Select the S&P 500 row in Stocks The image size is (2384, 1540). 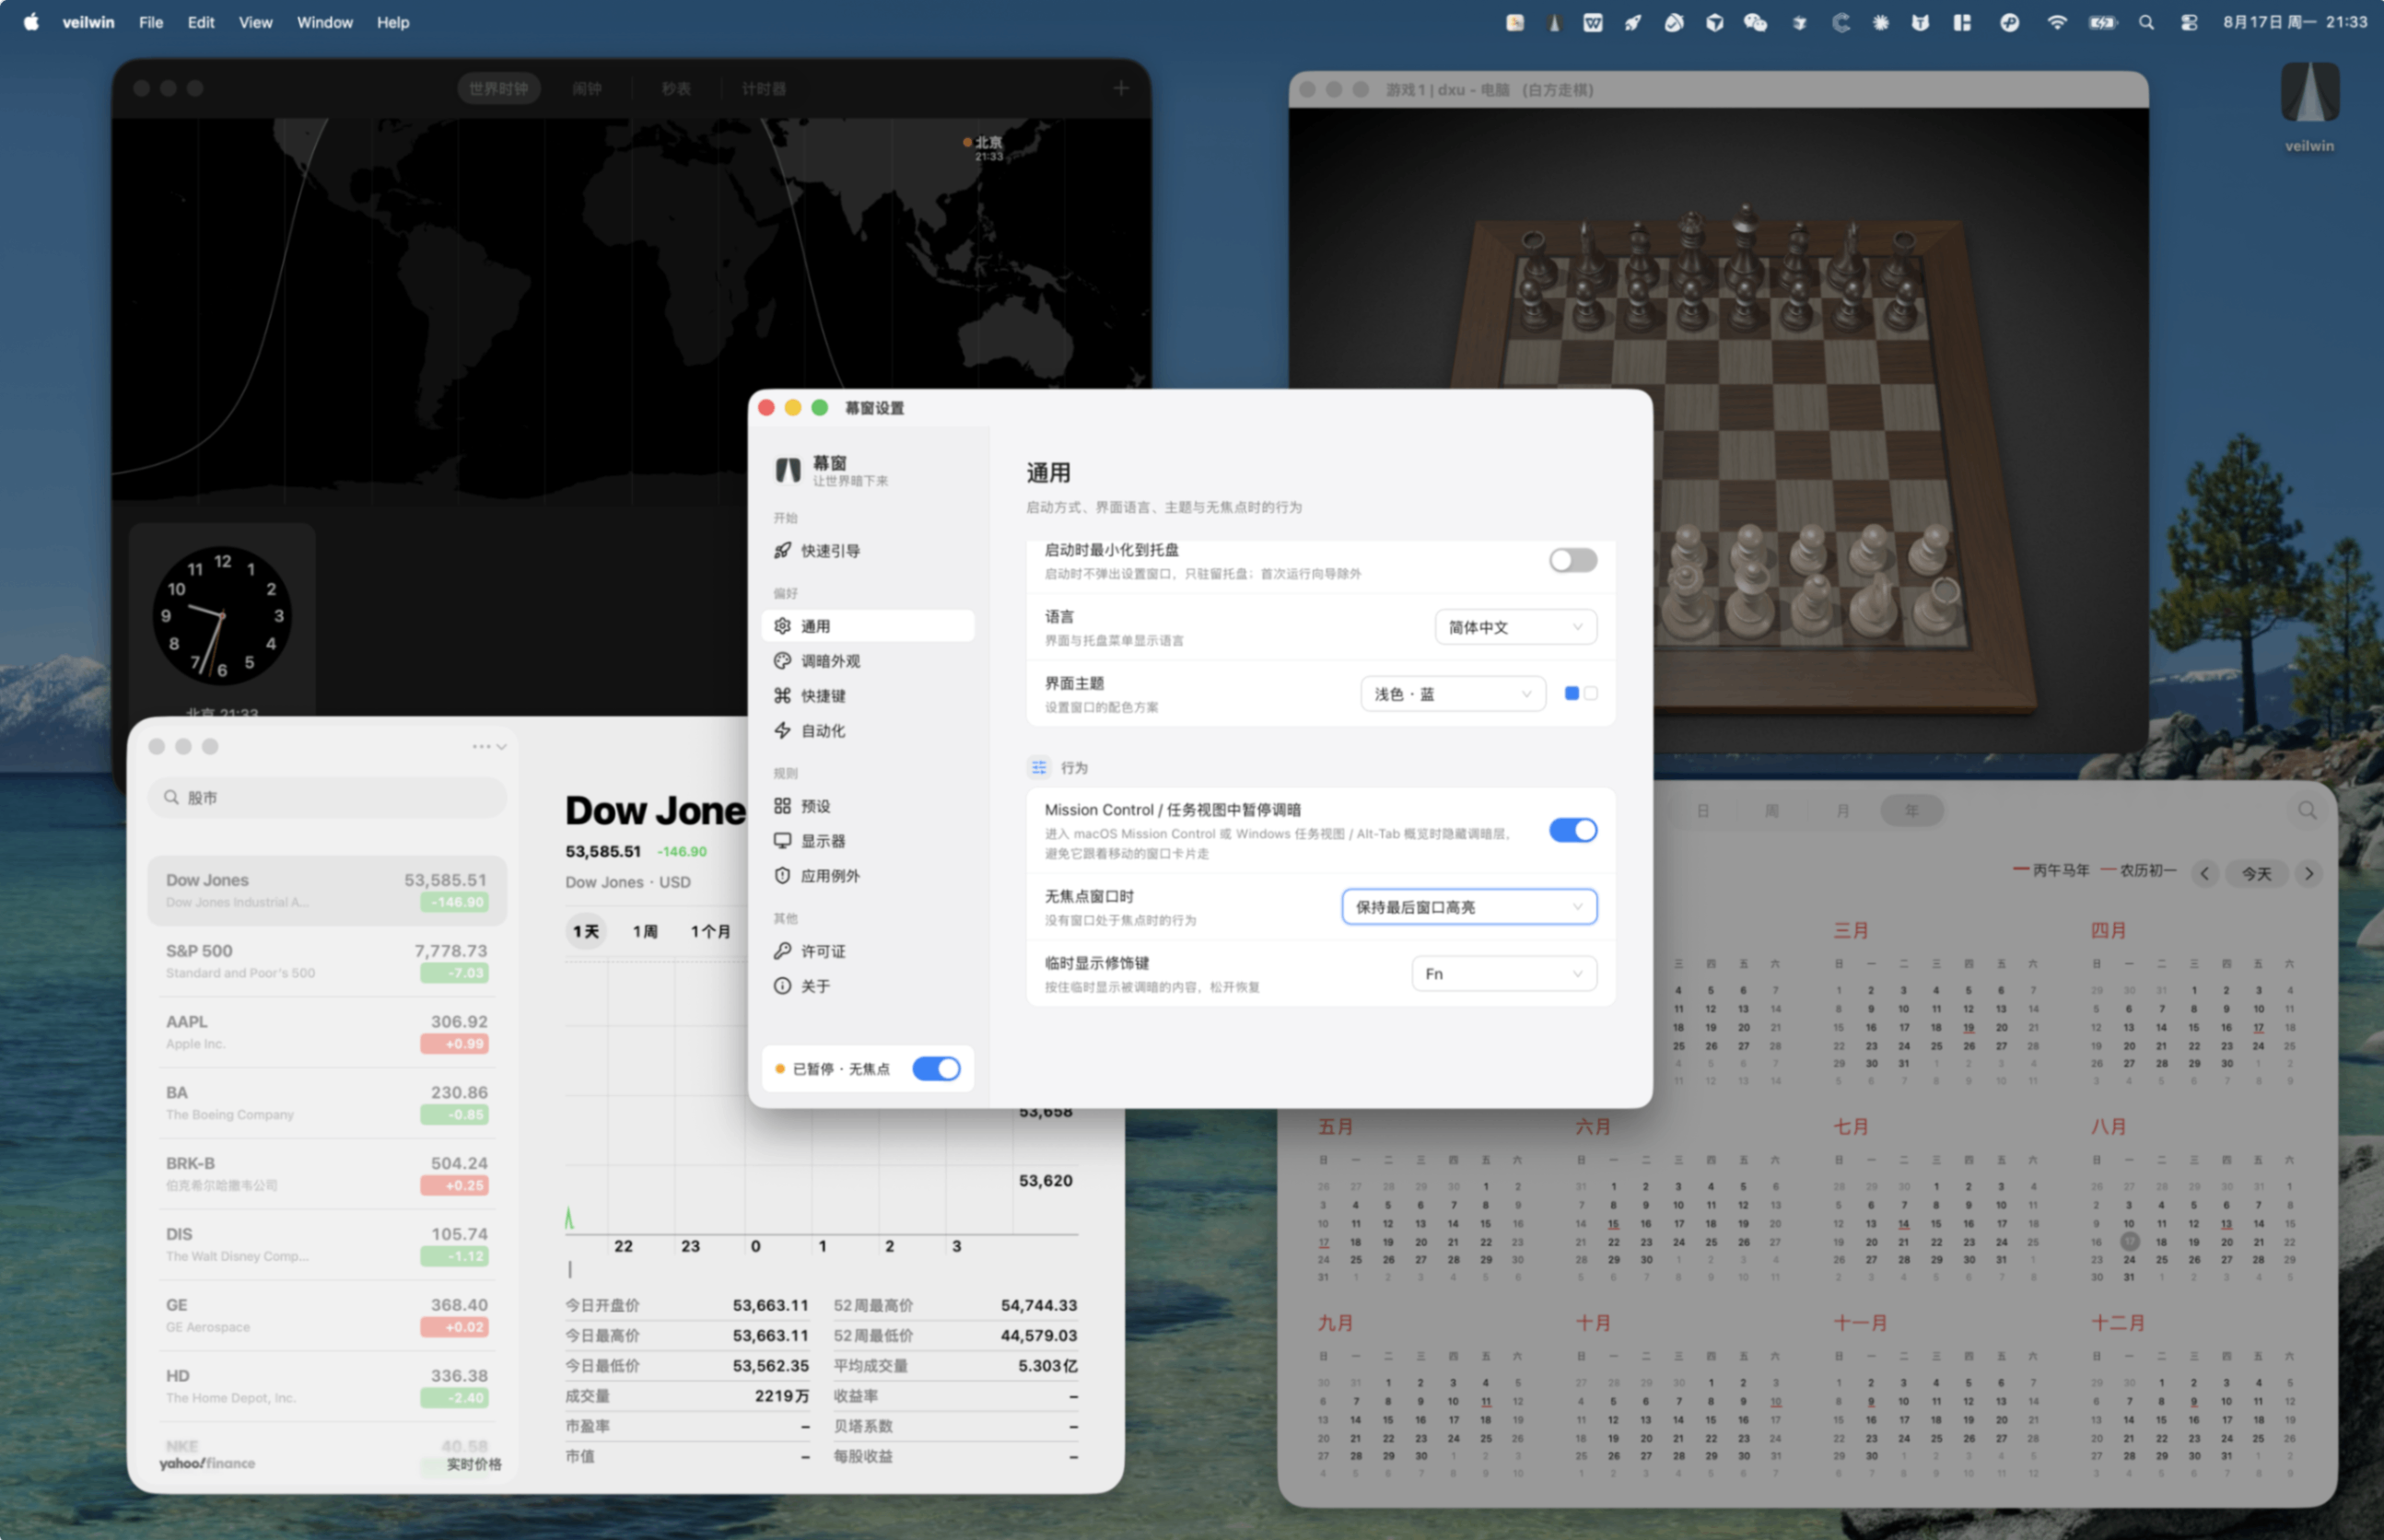point(327,961)
